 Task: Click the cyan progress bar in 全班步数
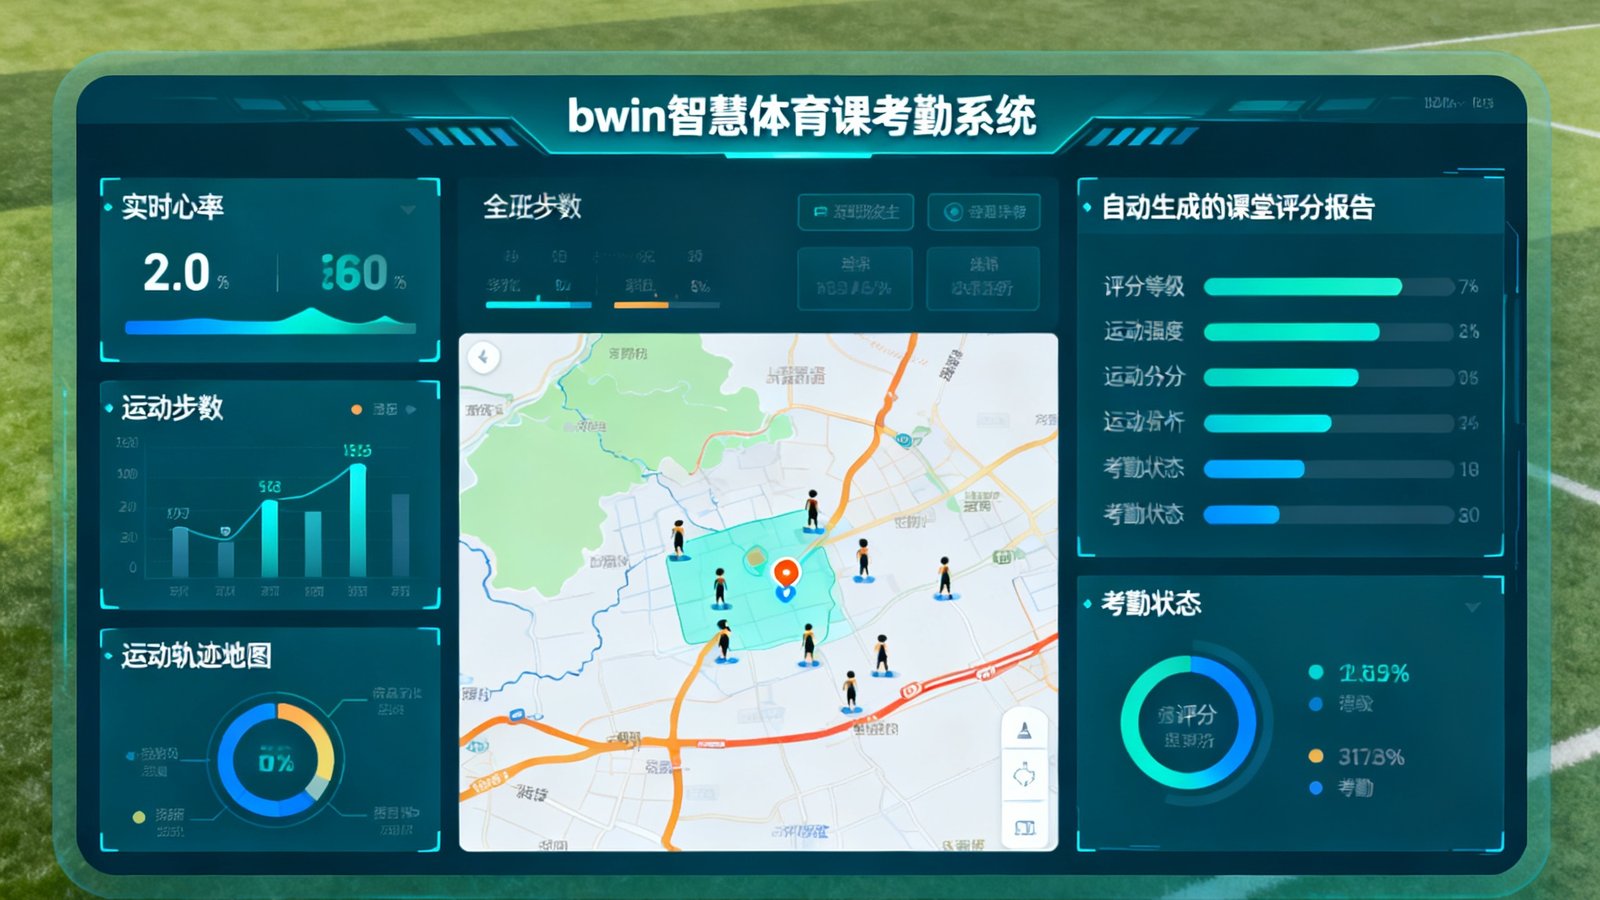(538, 304)
